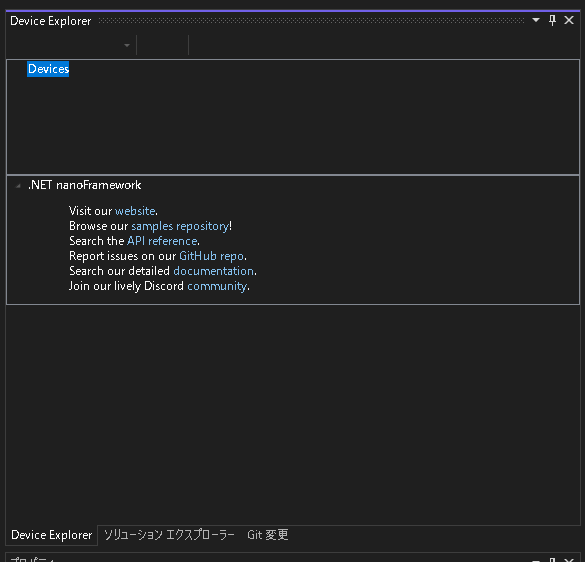Switch to the ソリューション エクスプローラー tab
Screen dimensions: 585x562
point(169,535)
